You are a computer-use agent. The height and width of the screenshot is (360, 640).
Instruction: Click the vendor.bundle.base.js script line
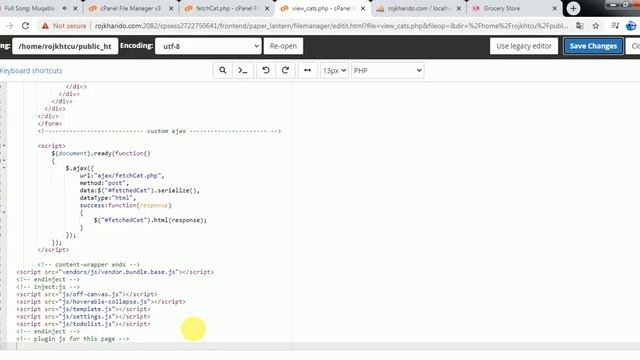coord(115,272)
